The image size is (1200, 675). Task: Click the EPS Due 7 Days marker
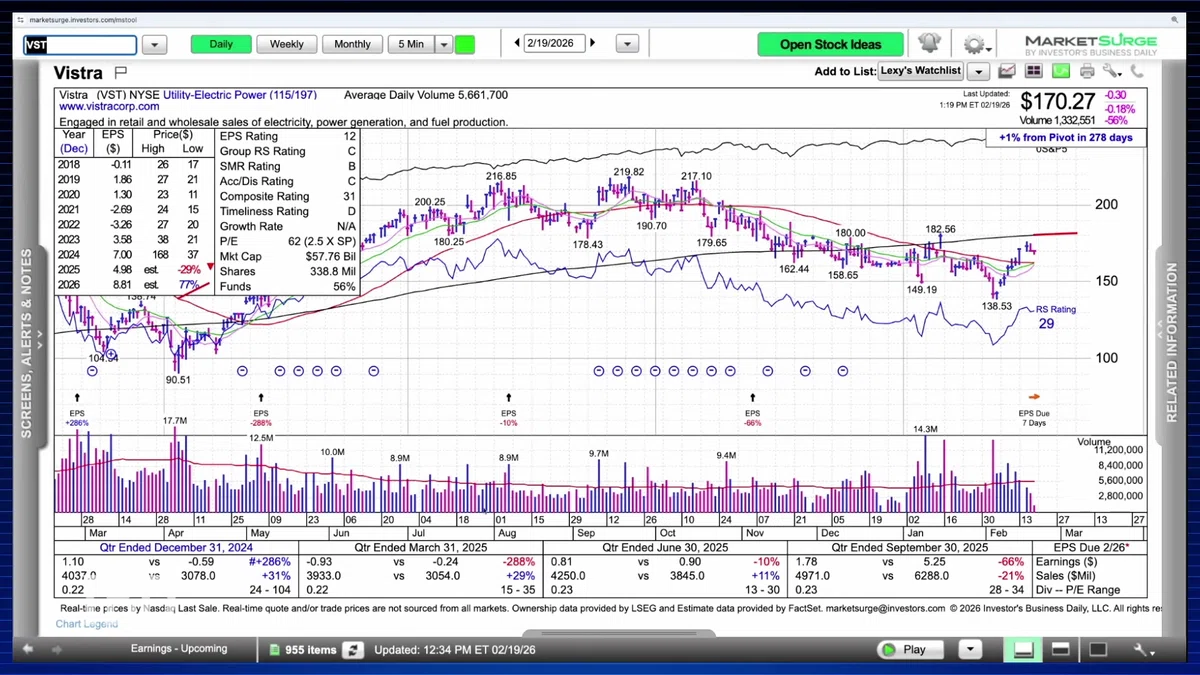pos(1034,411)
